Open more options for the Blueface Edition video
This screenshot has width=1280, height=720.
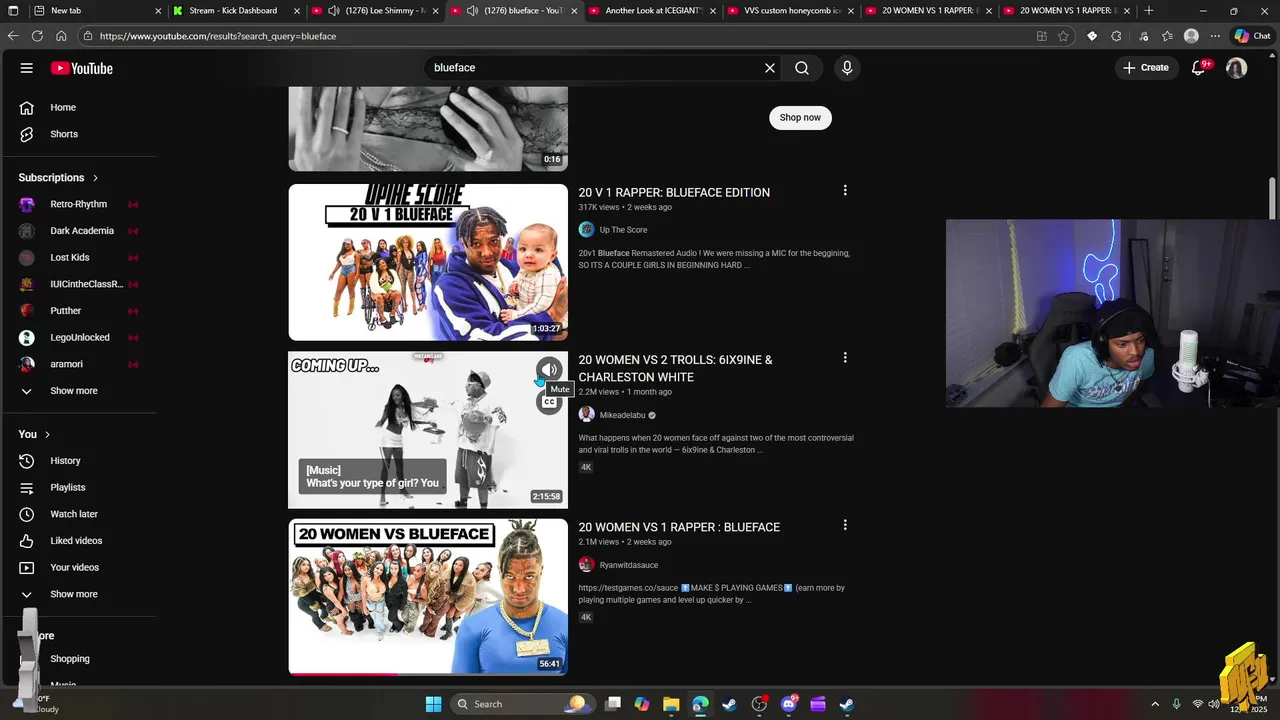pyautogui.click(x=845, y=190)
